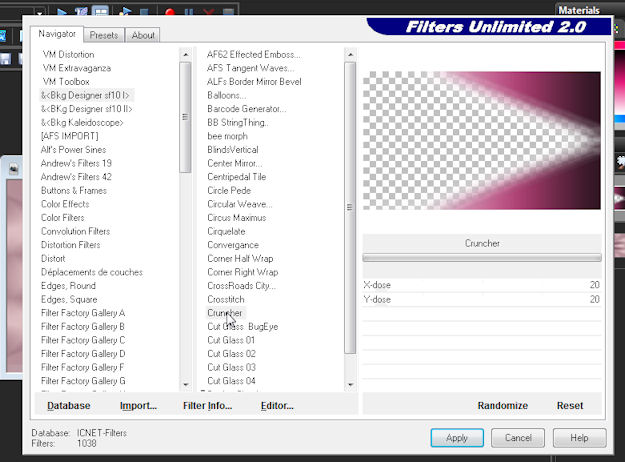Choose filter Center Mirror...
The height and width of the screenshot is (462, 625).
(x=234, y=163)
